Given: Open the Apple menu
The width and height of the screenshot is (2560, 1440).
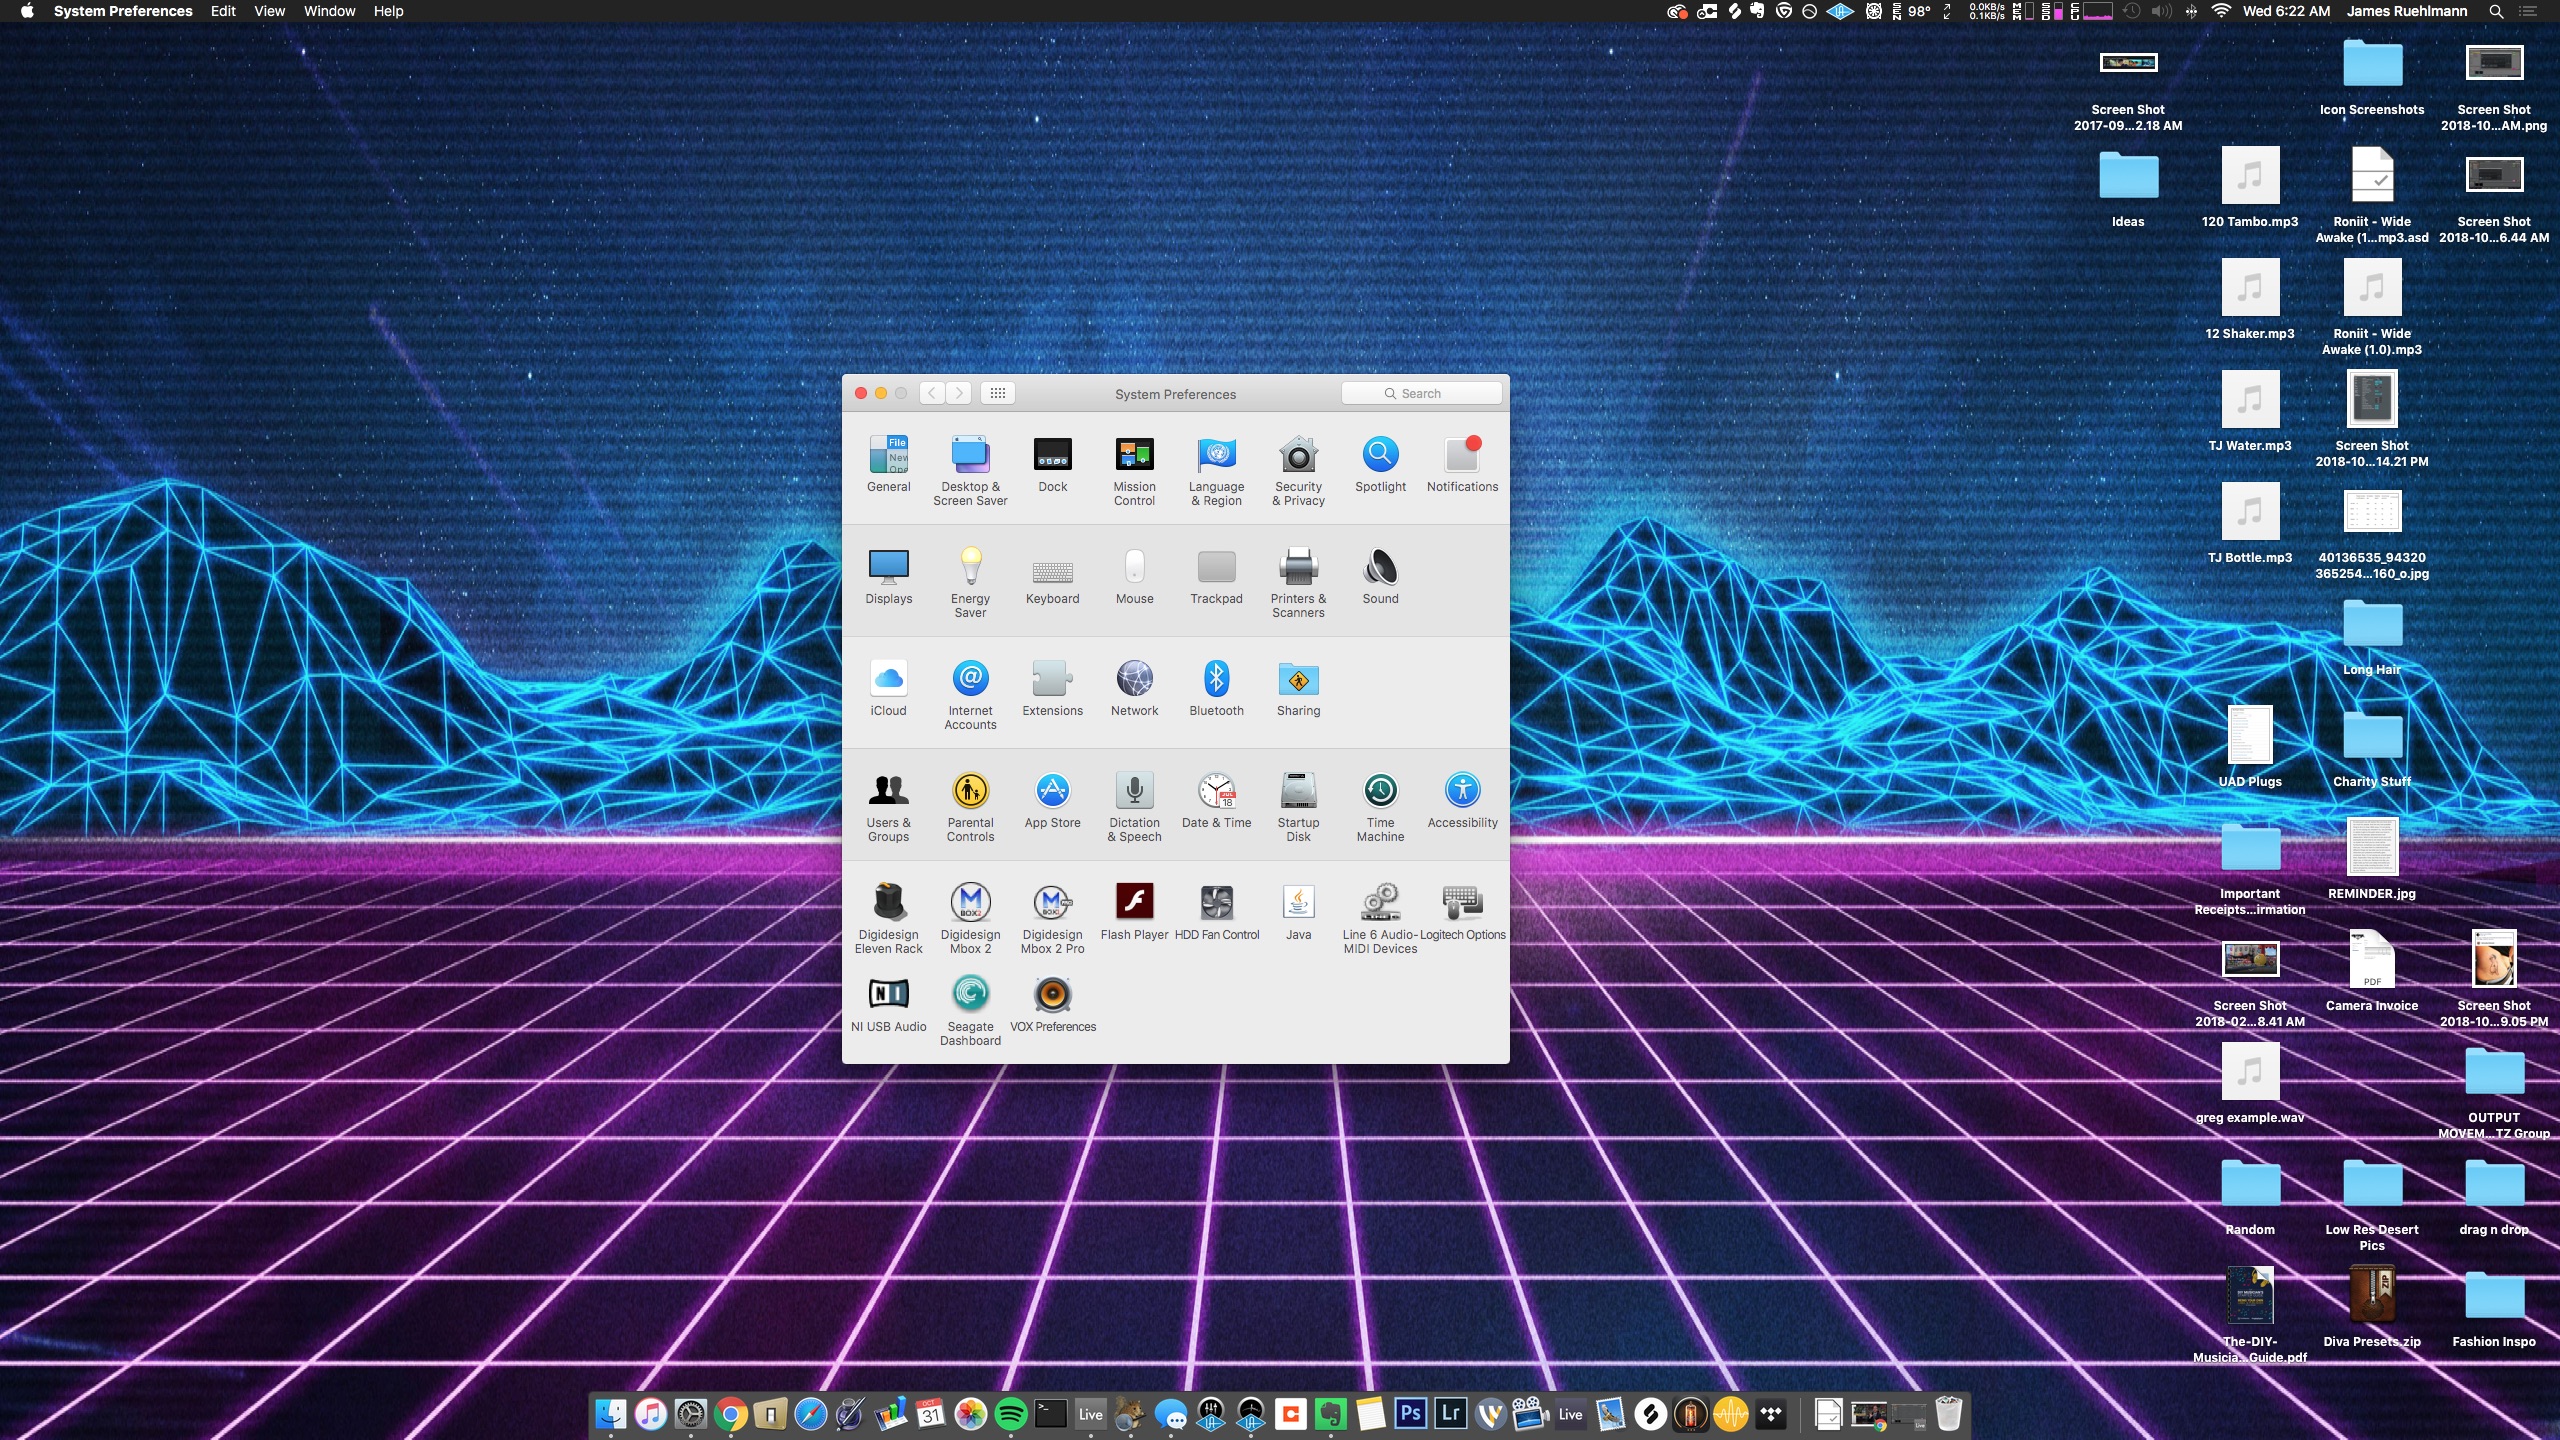Looking at the screenshot, I should point(27,11).
